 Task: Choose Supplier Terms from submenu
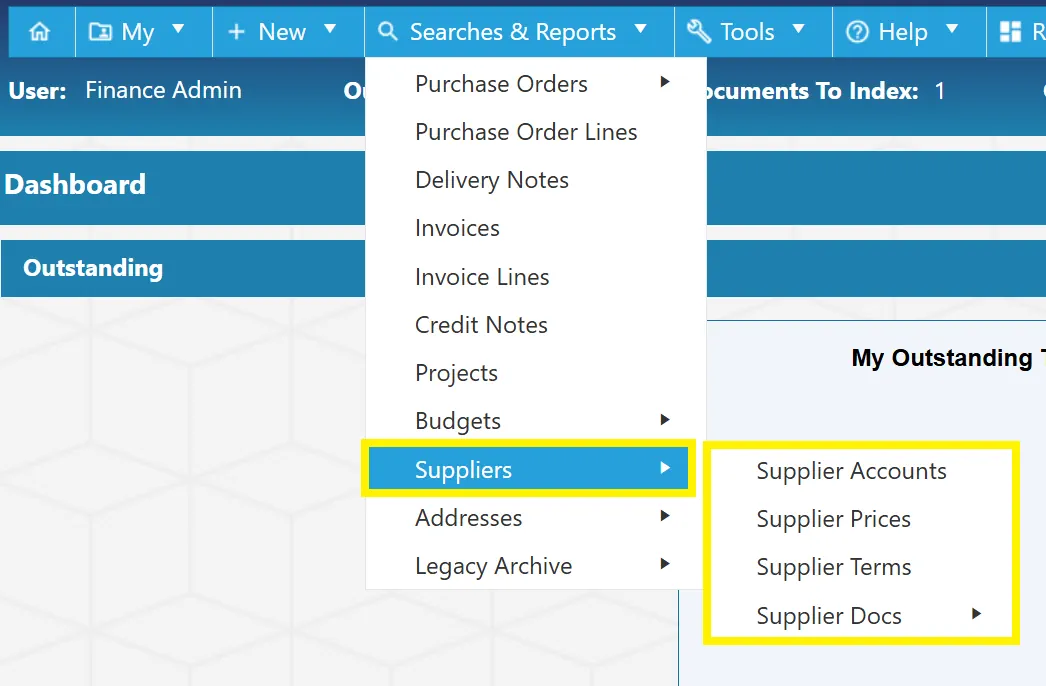coord(861,567)
